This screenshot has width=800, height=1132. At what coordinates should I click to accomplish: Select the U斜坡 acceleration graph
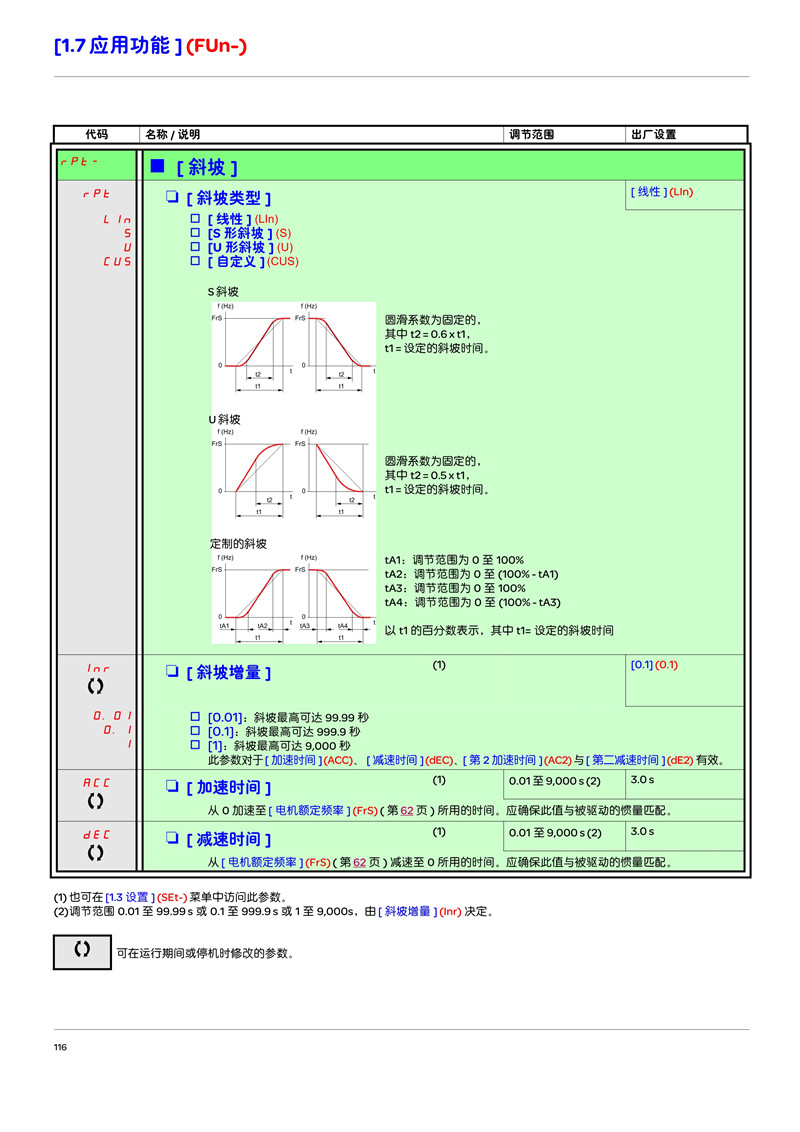pos(253,472)
